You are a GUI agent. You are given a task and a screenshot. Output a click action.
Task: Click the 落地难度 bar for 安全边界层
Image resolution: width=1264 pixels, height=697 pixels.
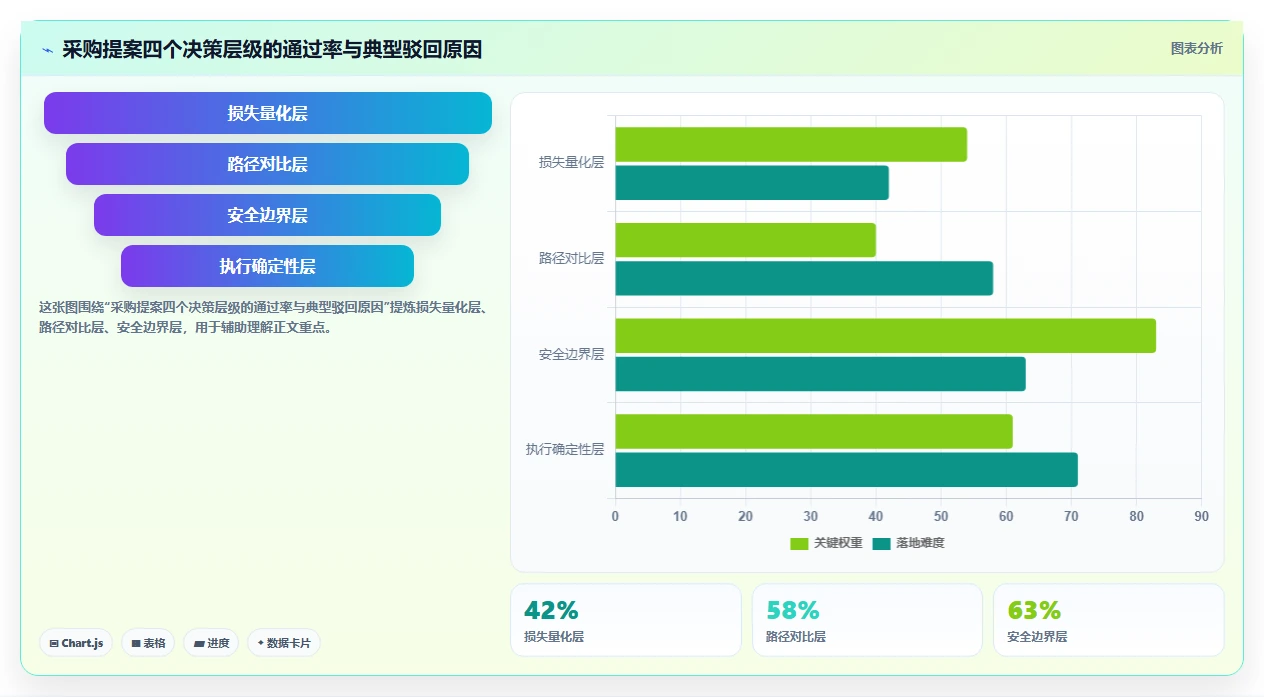820,374
